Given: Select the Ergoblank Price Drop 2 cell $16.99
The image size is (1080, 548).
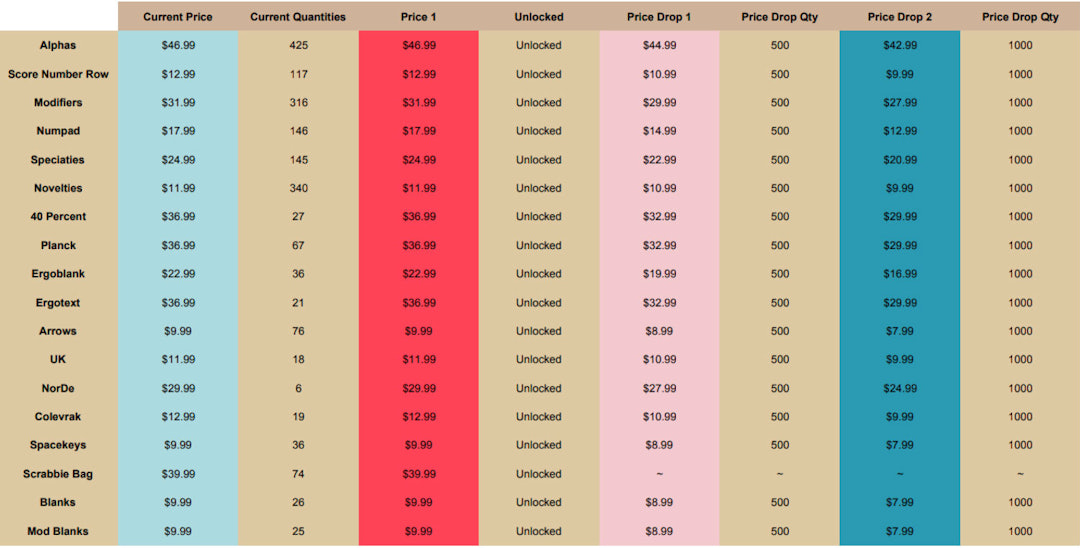Looking at the screenshot, I should (x=899, y=274).
